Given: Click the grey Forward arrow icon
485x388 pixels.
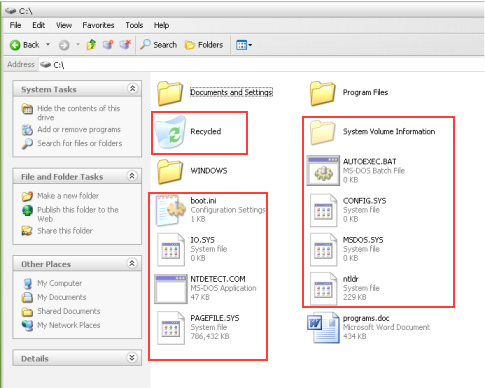Looking at the screenshot, I should coord(64,45).
